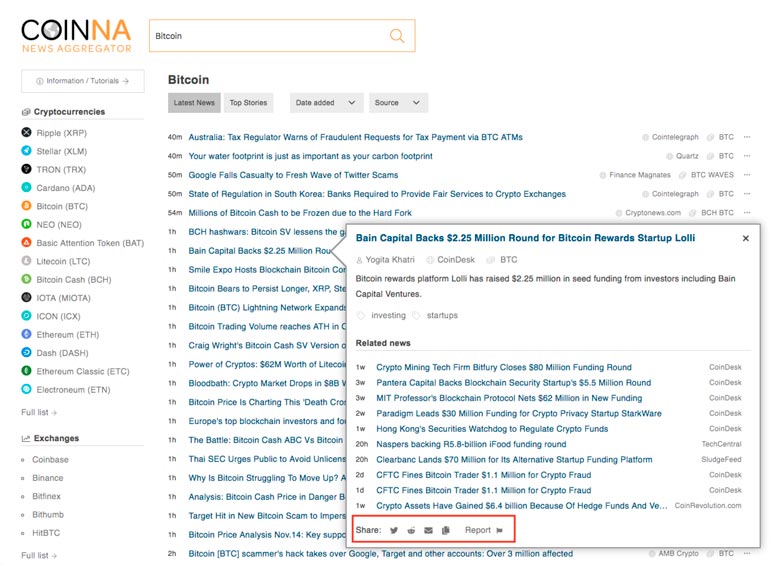Viewport: 779px width, 585px height.
Task: Click the TRON (TRX) coin icon
Action: [x=26, y=169]
